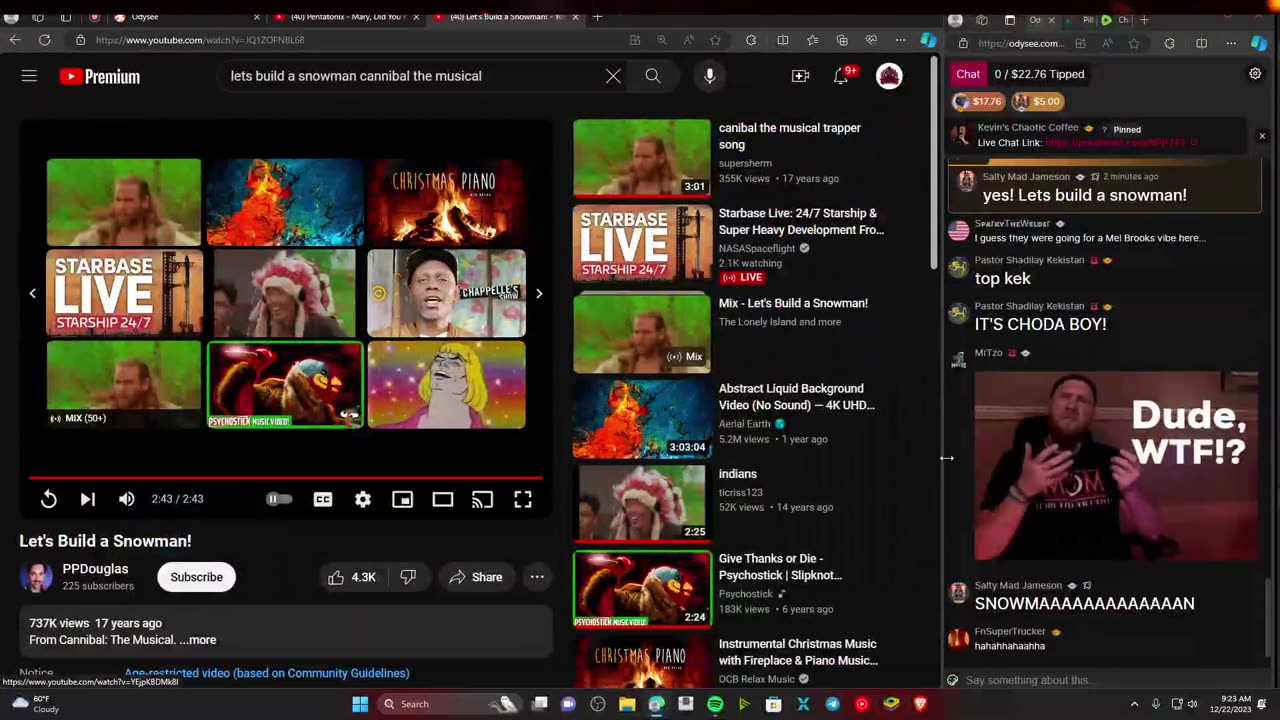The height and width of the screenshot is (720, 1280).
Task: Click the $5.00 tip chip
Action: pyautogui.click(x=1037, y=101)
